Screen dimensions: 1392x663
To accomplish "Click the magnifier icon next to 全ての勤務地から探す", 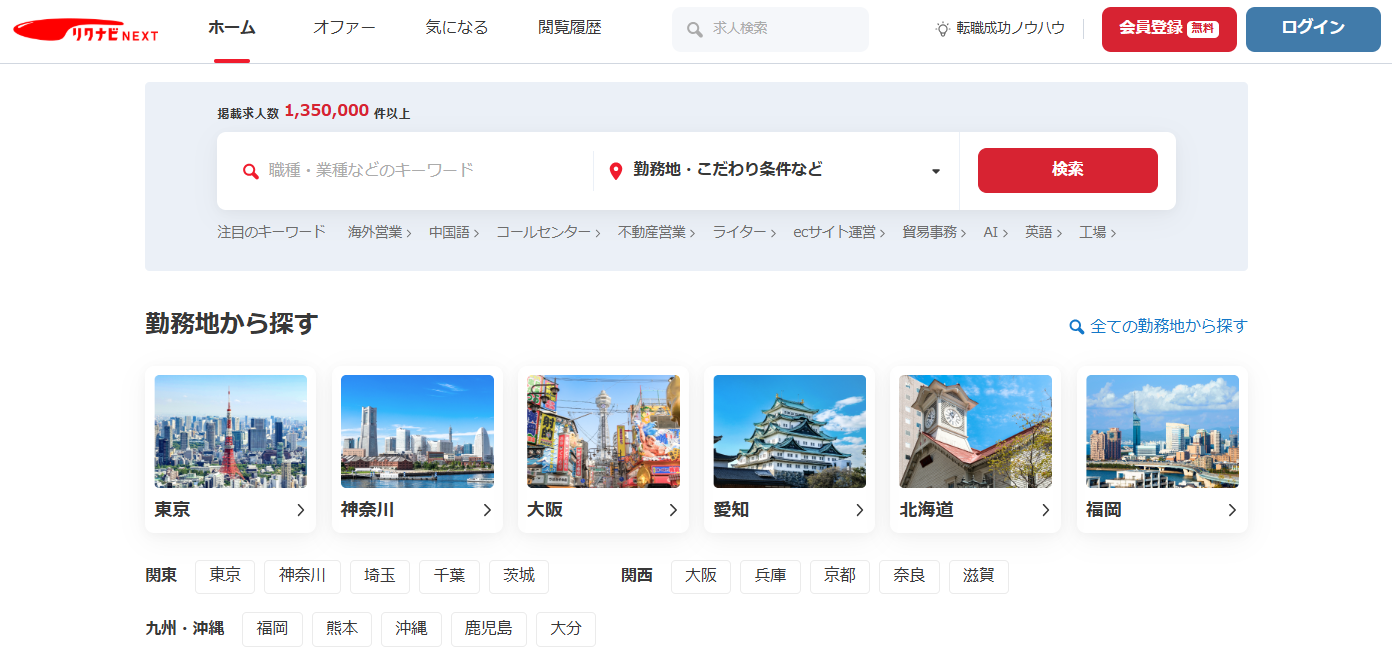I will click(1076, 327).
